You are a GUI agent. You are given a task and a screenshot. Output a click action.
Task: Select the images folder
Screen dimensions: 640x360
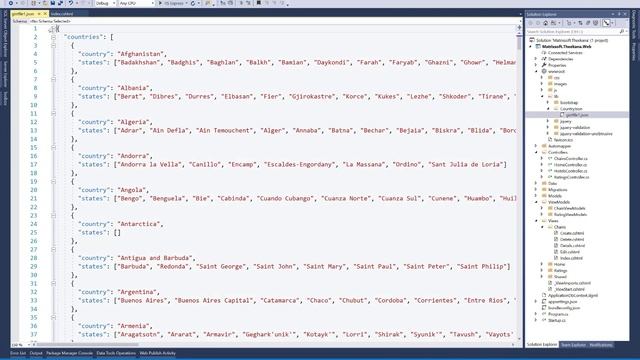click(560, 84)
